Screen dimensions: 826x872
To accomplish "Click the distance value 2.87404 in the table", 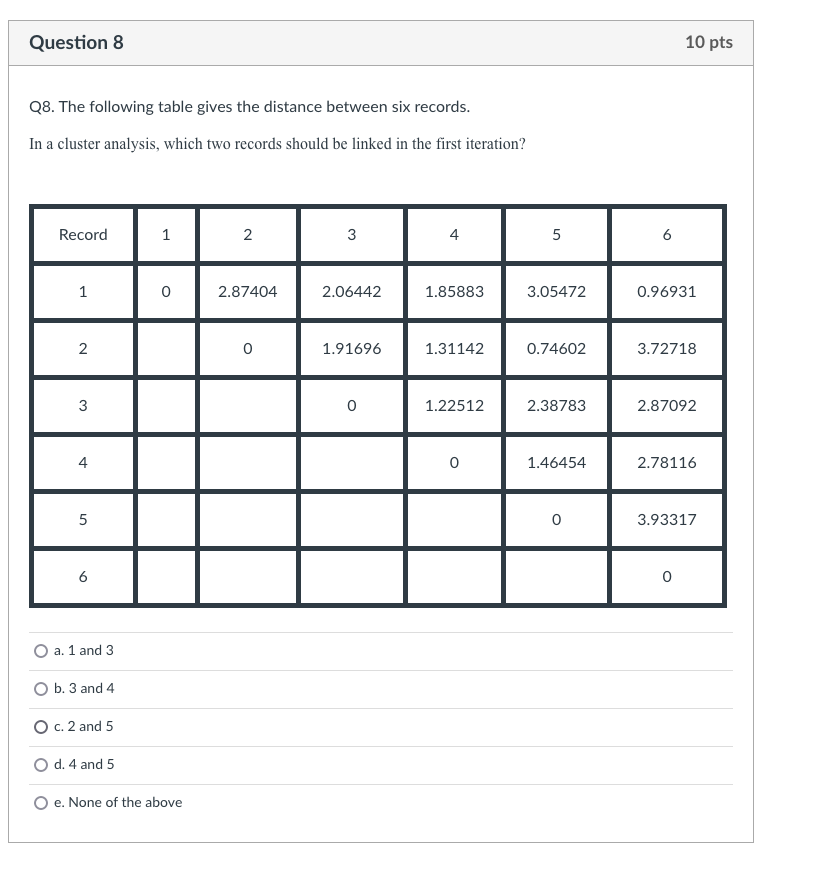I will tap(246, 291).
